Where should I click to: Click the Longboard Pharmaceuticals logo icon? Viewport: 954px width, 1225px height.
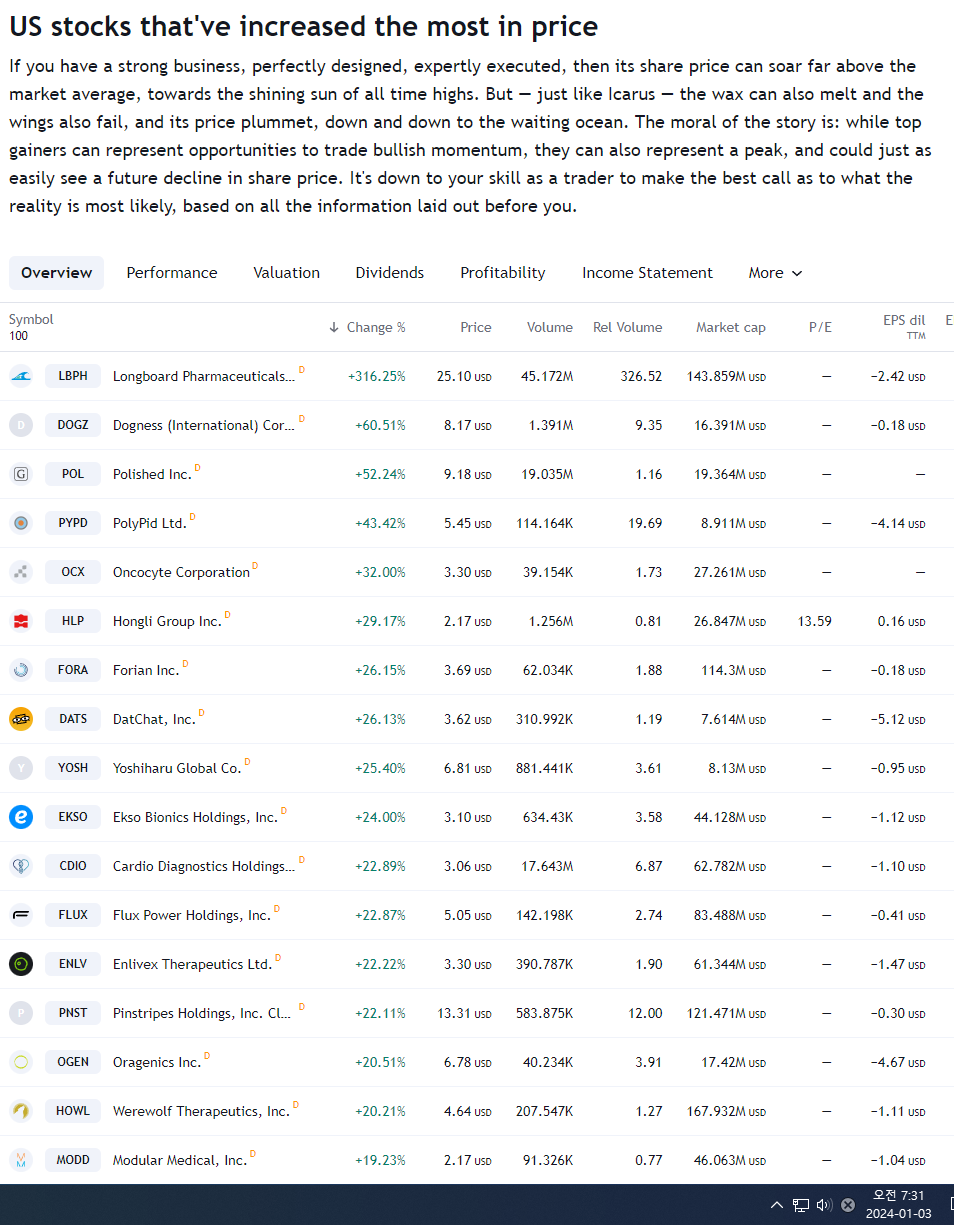coord(21,376)
